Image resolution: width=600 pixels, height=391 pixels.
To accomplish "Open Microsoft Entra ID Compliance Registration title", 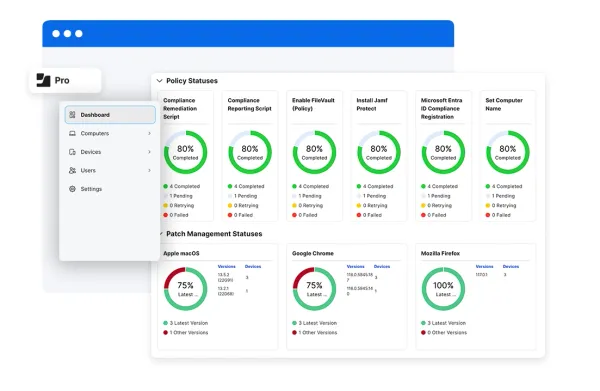I will [x=442, y=108].
